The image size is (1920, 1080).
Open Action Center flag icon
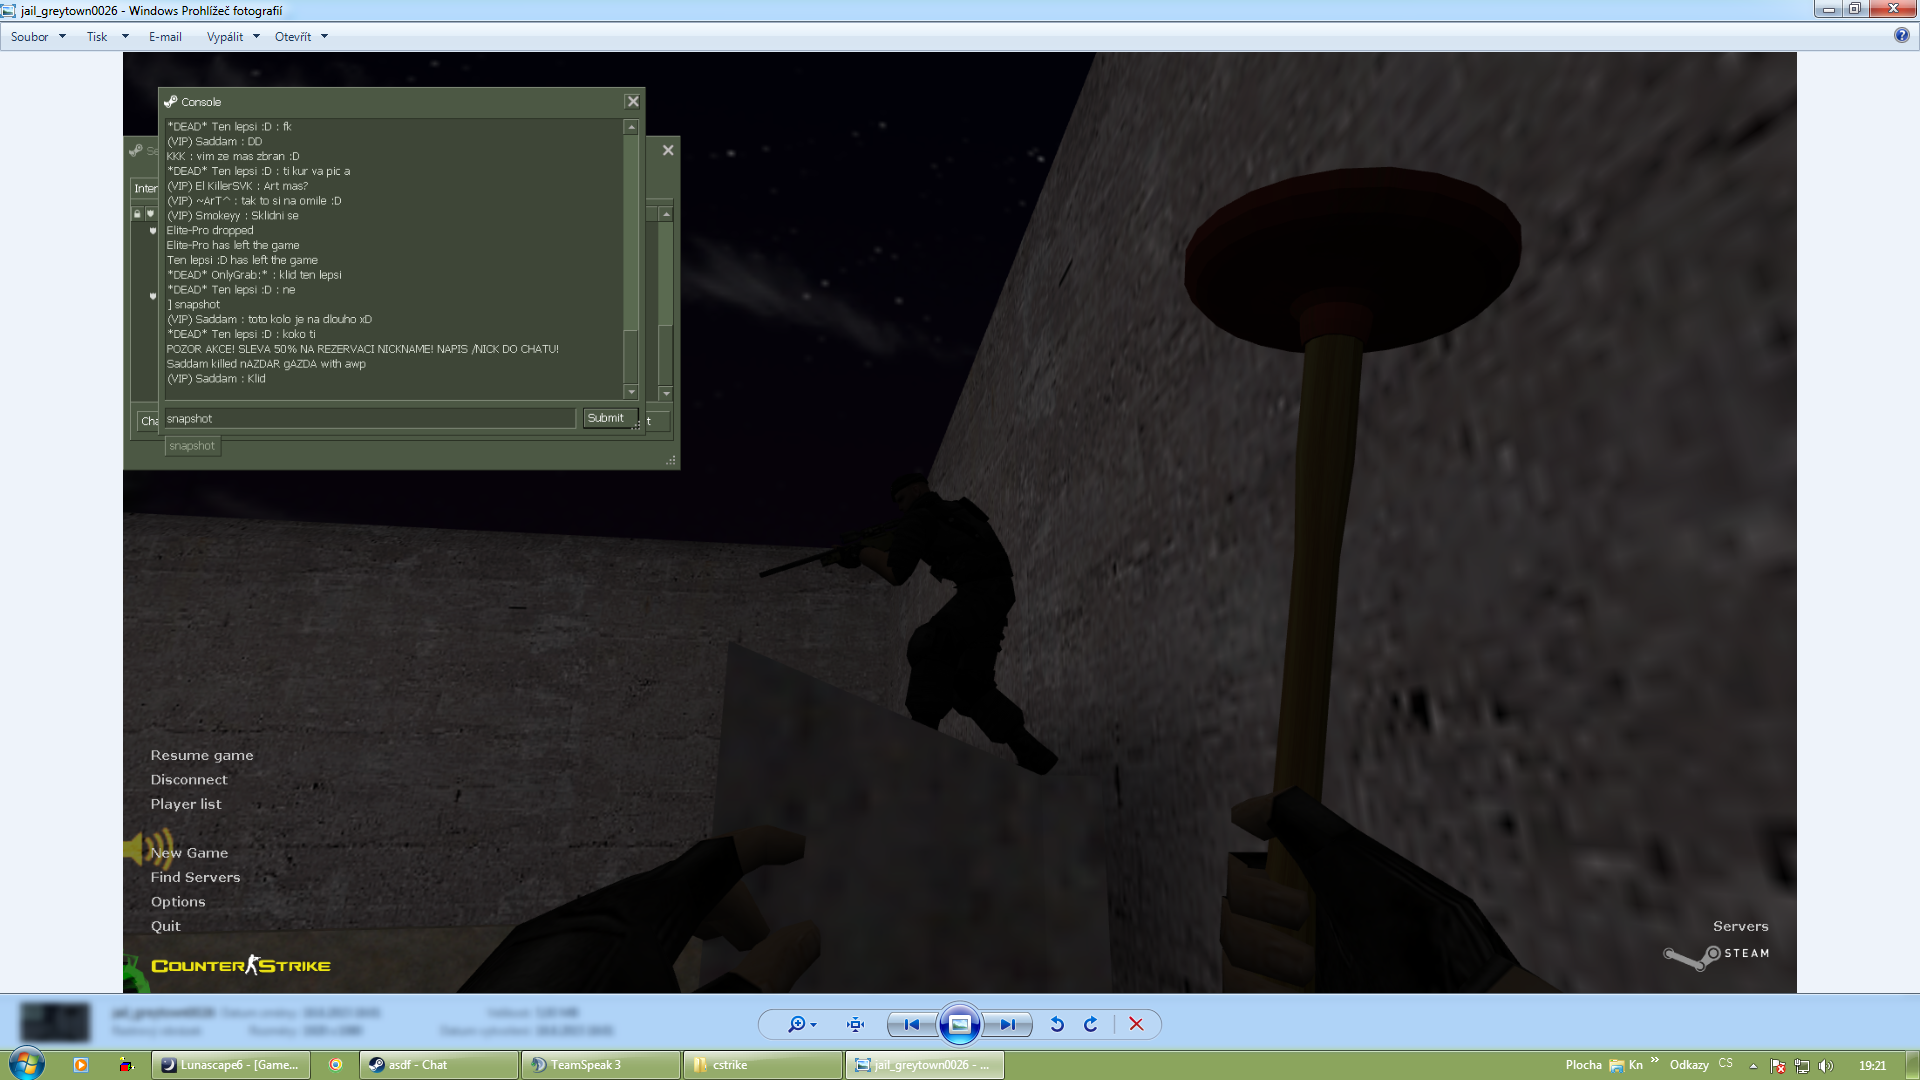(1778, 1066)
